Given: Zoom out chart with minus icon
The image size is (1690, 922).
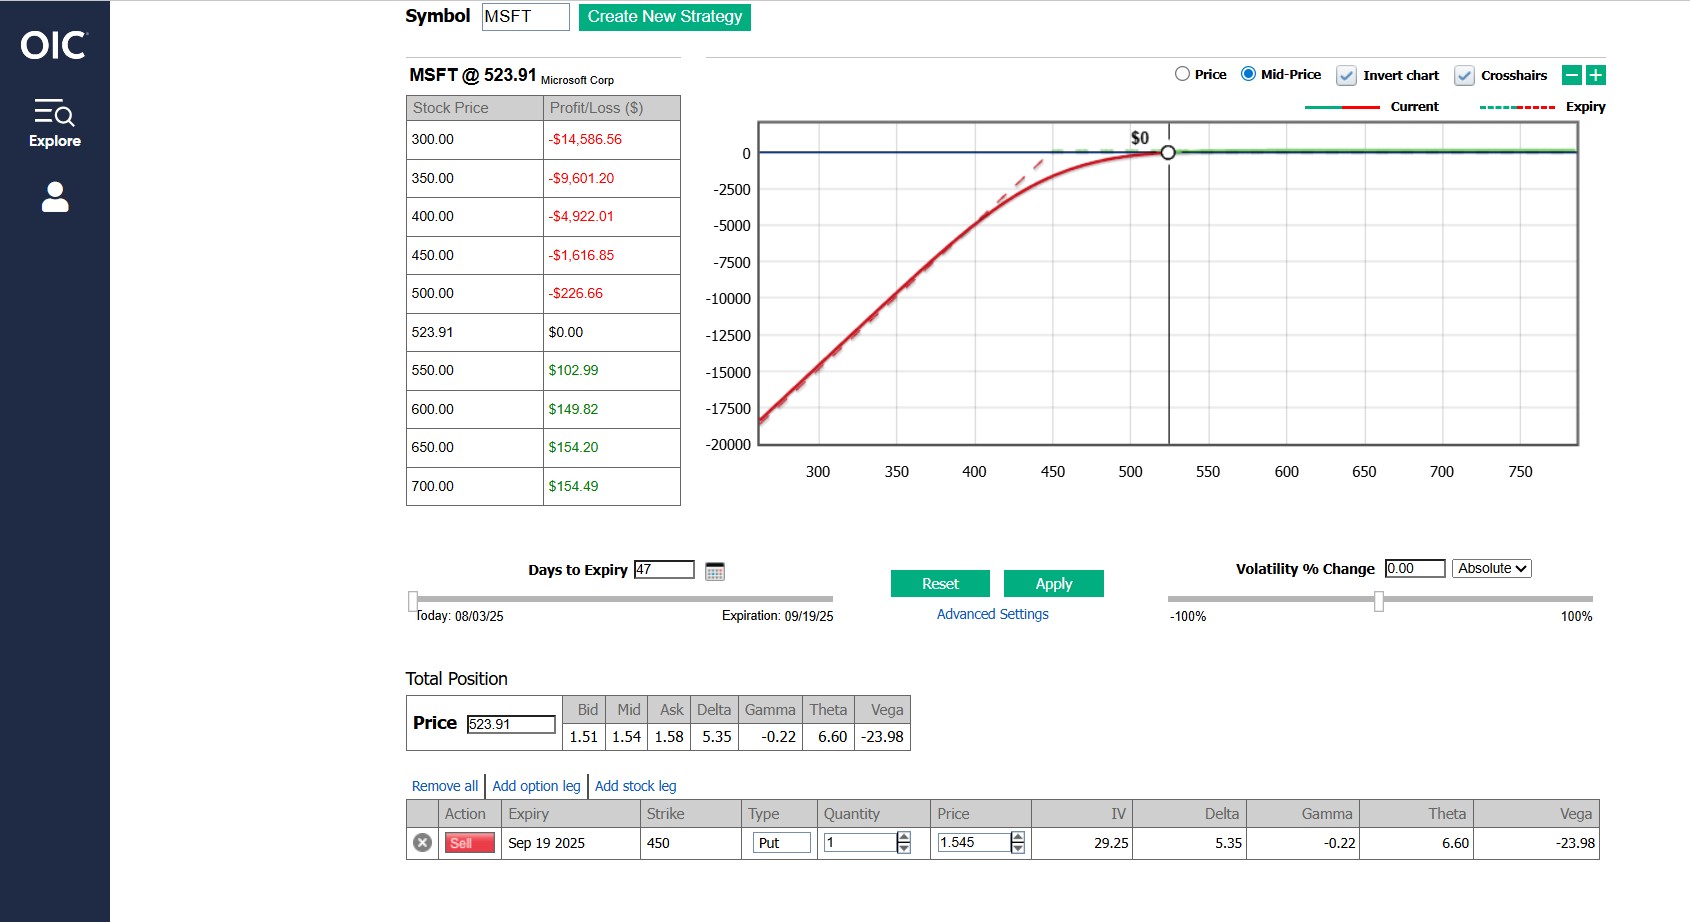Looking at the screenshot, I should (1572, 75).
